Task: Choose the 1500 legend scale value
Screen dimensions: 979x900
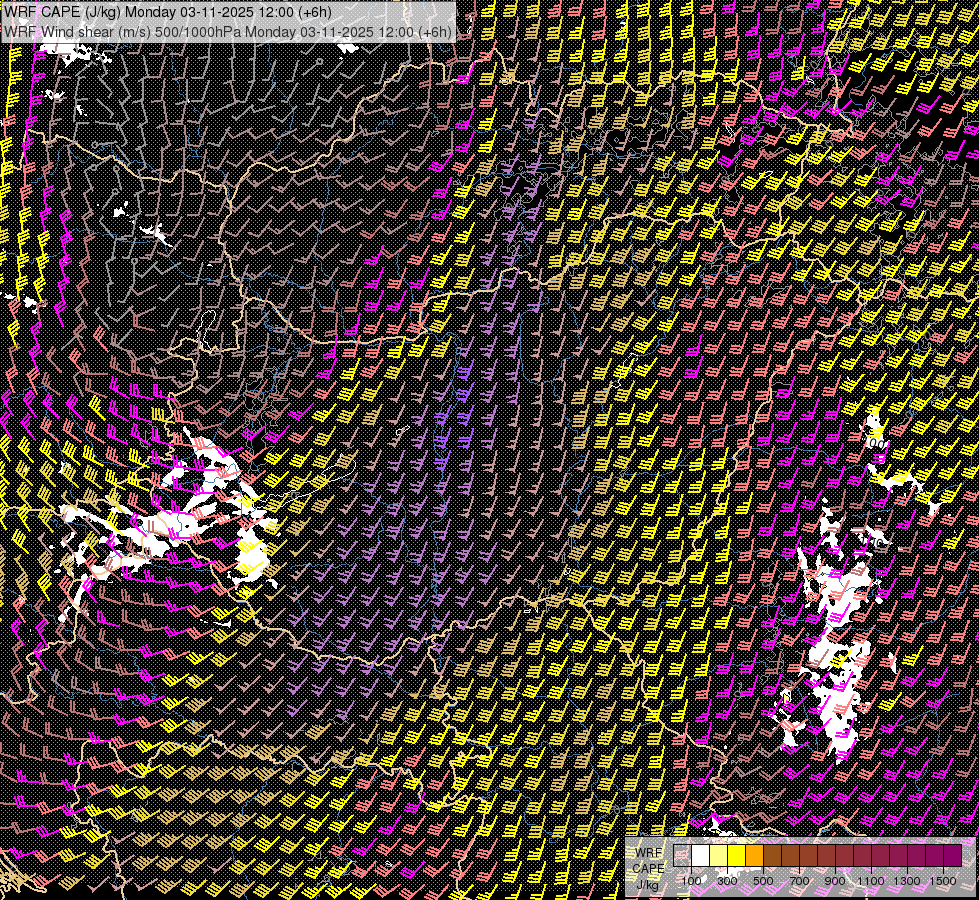Action: 943,880
